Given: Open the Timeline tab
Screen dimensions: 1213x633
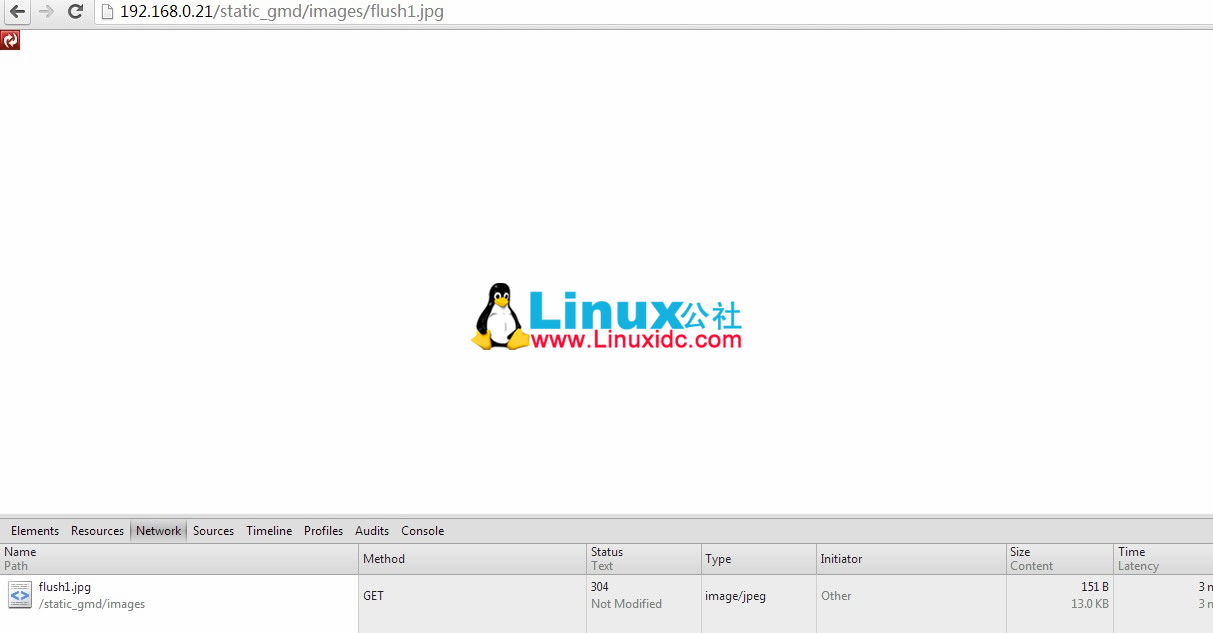Looking at the screenshot, I should (x=269, y=531).
